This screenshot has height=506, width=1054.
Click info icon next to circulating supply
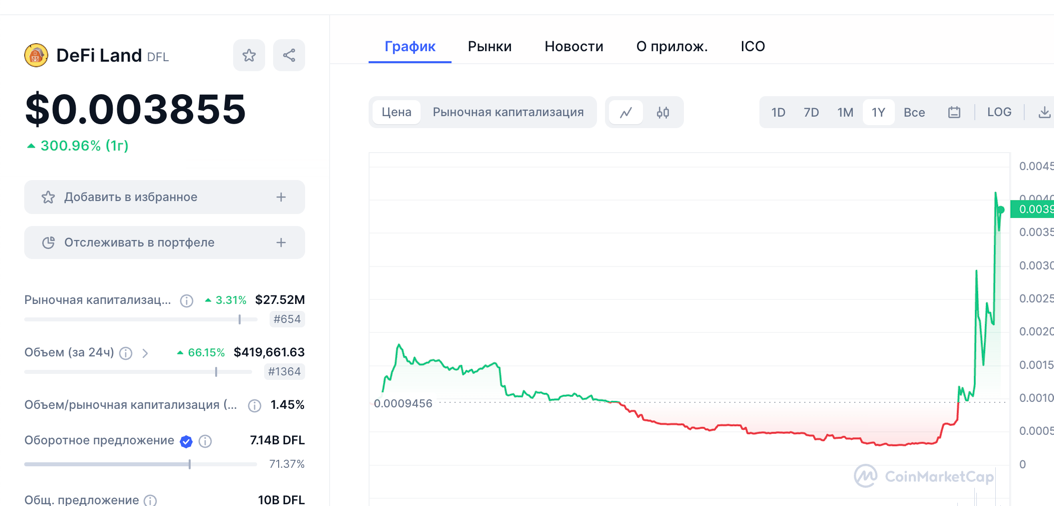pyautogui.click(x=205, y=441)
